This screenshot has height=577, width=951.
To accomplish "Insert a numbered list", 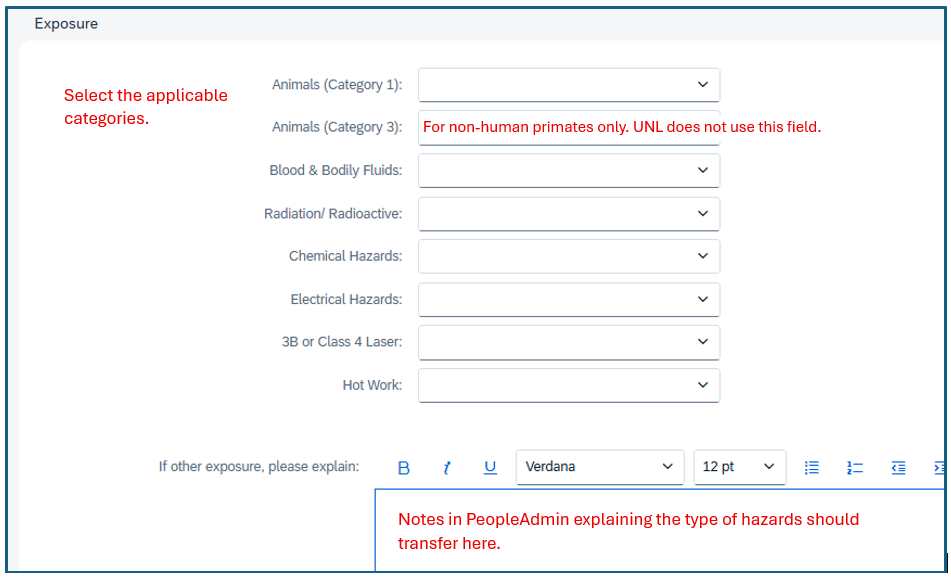I will click(855, 467).
